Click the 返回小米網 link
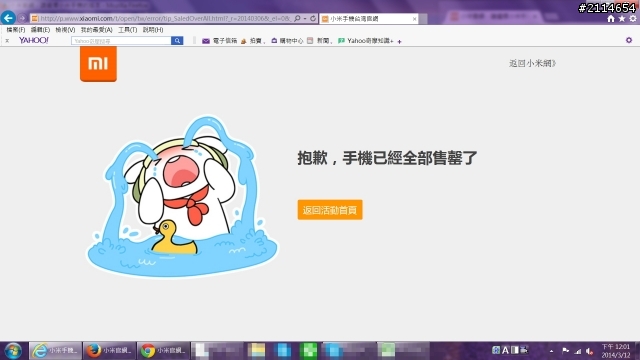Viewport: 640px width, 360px height. [x=533, y=63]
